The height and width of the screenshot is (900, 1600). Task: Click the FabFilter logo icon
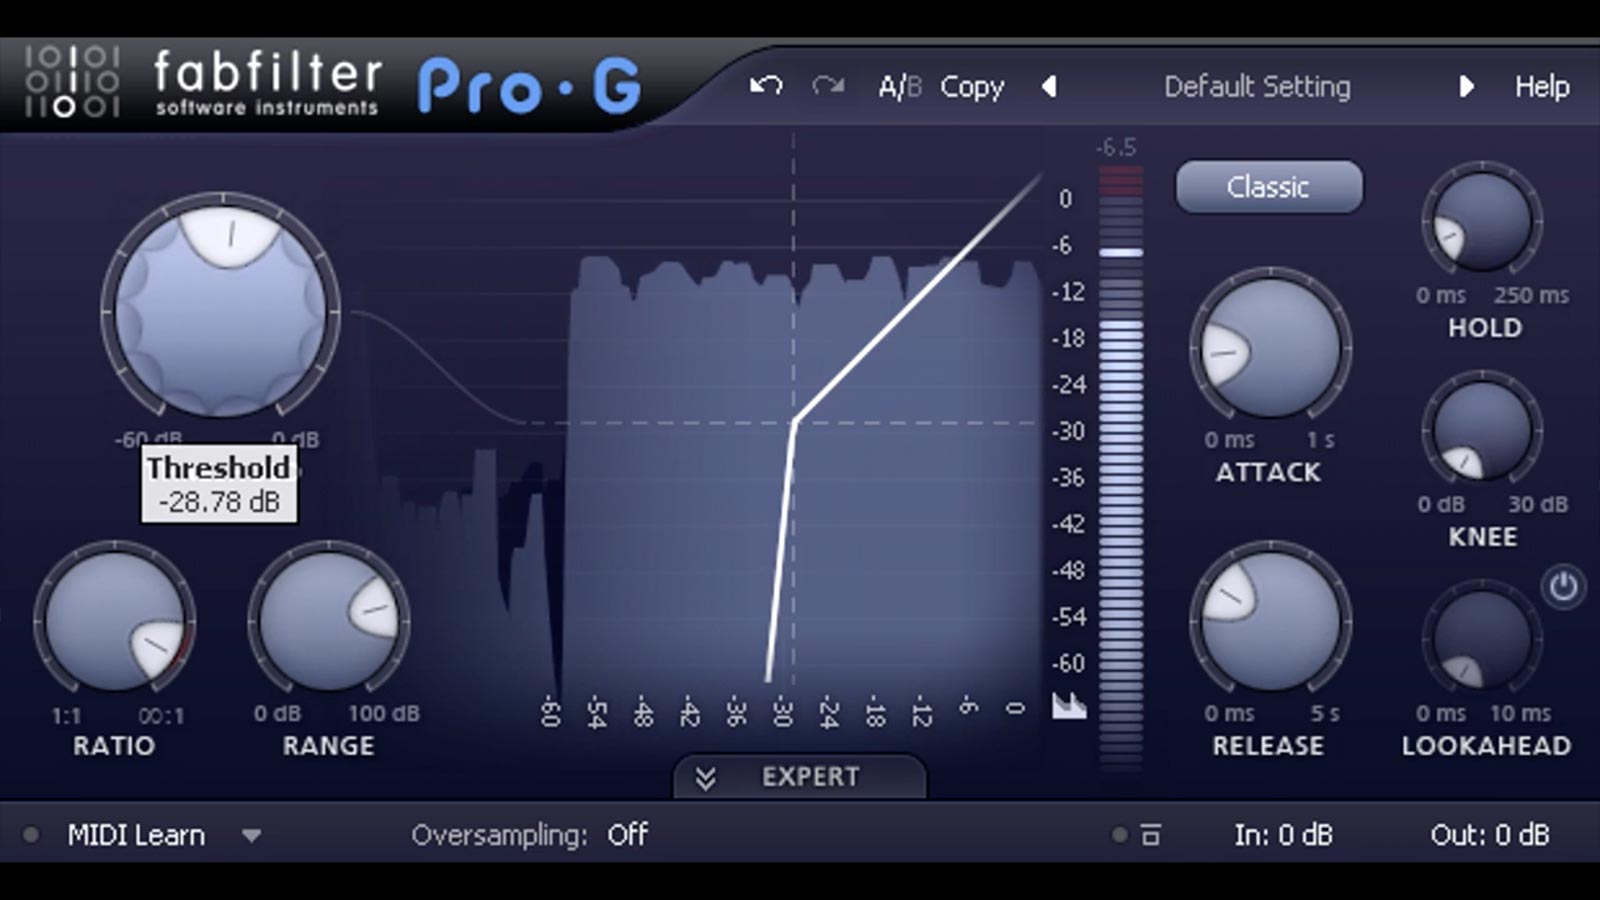point(71,81)
